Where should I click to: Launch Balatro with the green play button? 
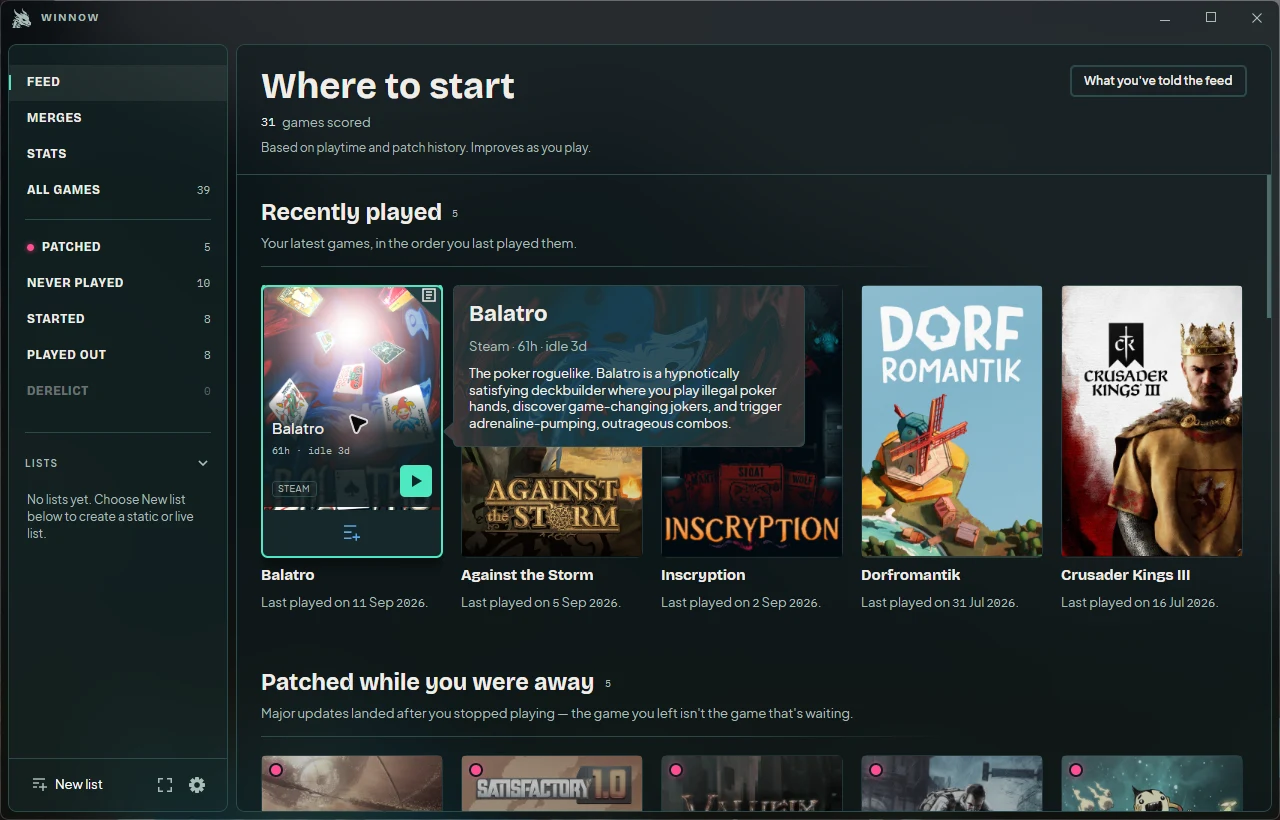(x=416, y=481)
